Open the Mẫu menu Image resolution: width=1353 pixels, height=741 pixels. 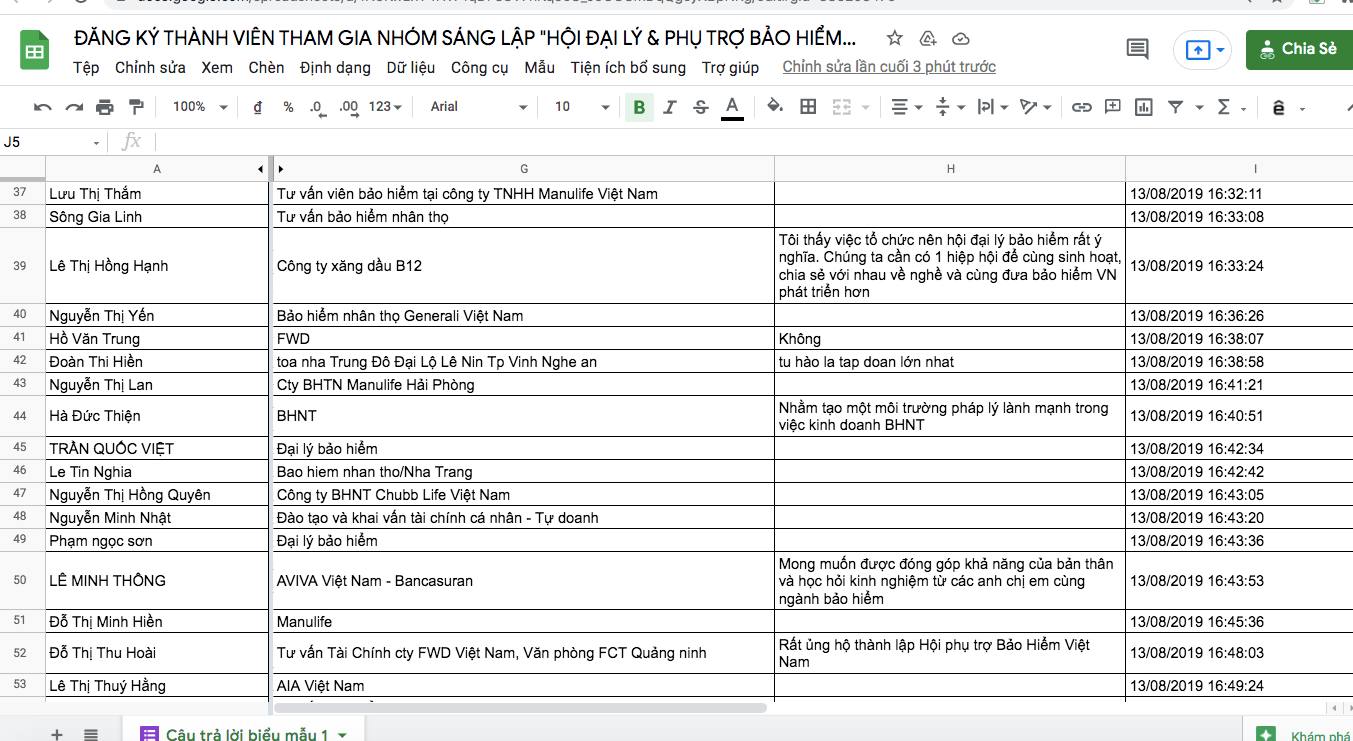point(539,68)
